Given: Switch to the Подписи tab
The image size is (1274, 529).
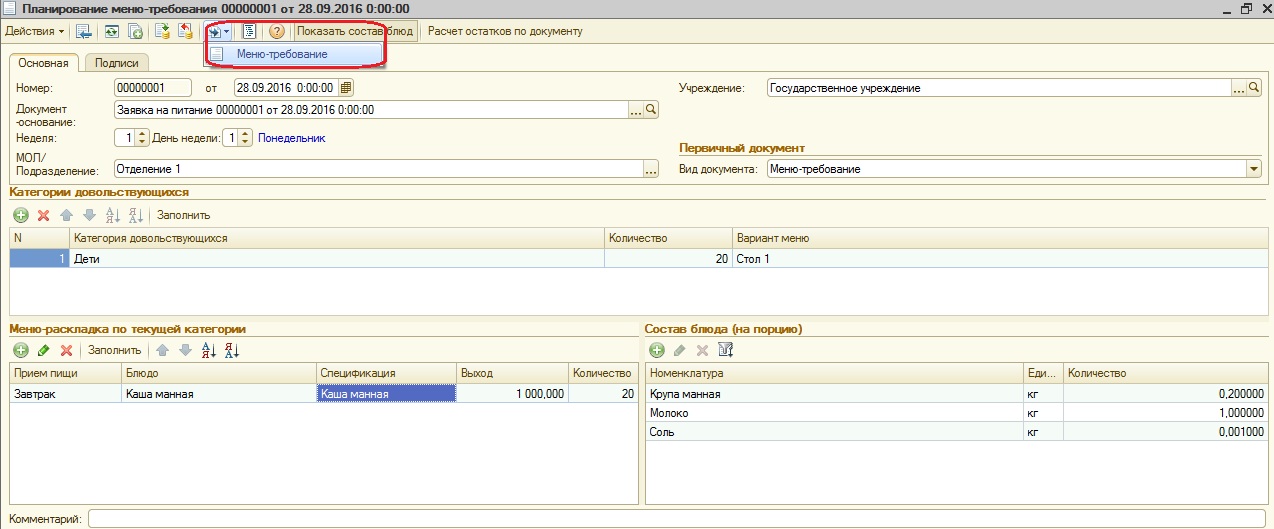Looking at the screenshot, I should 116,63.
